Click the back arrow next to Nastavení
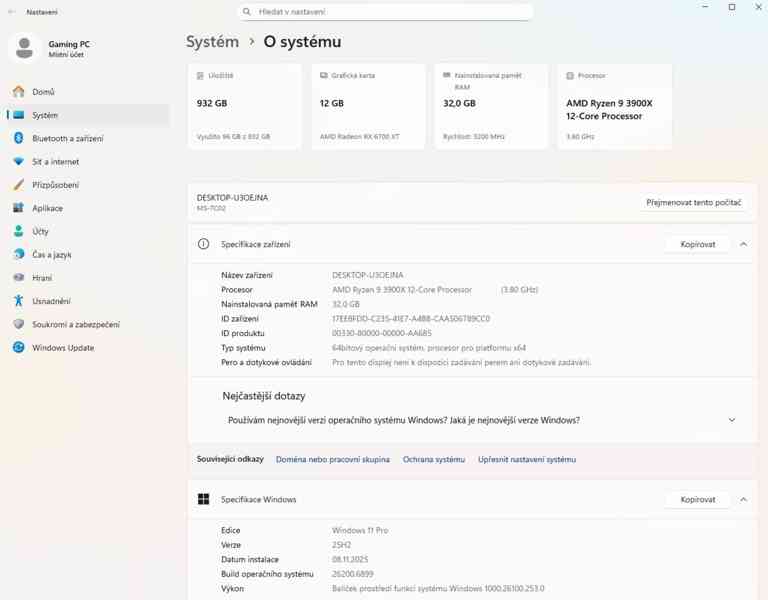This screenshot has width=768, height=600. click(11, 12)
